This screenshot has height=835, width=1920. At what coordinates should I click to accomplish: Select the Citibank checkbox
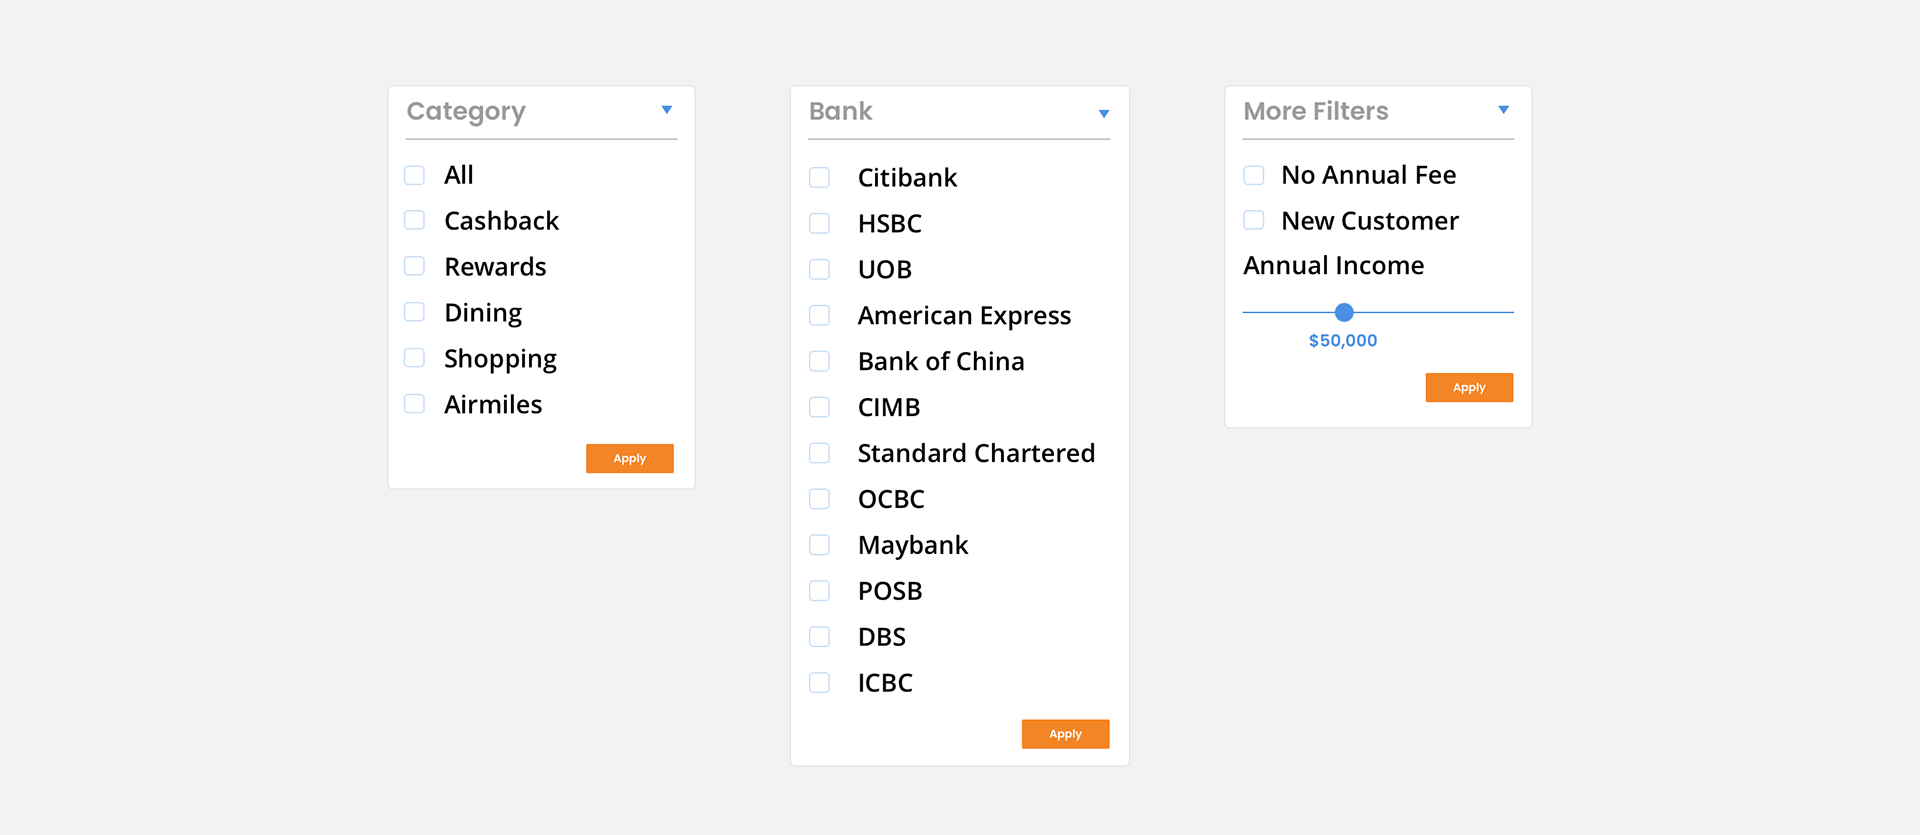819,177
